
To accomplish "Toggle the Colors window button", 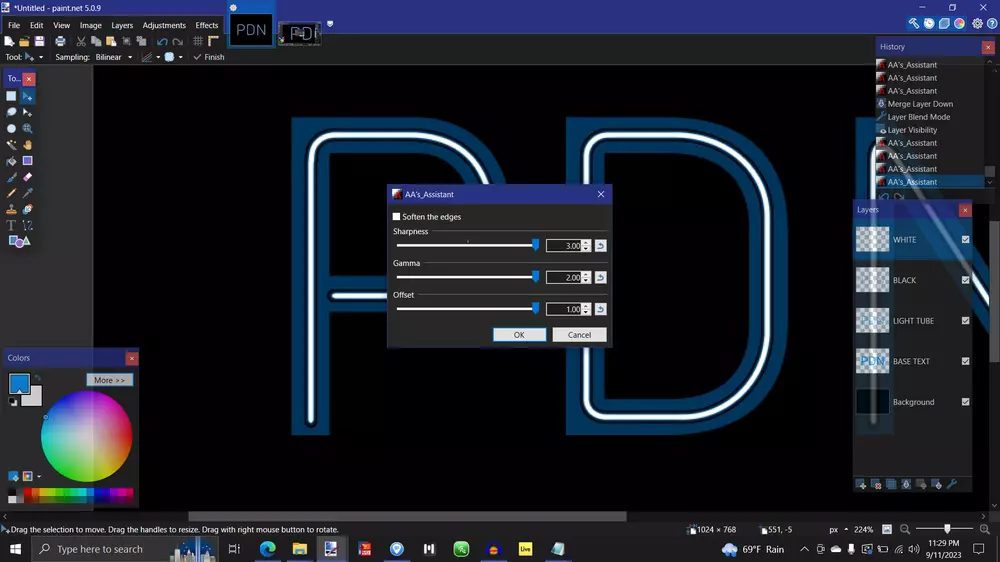I will pos(960,24).
